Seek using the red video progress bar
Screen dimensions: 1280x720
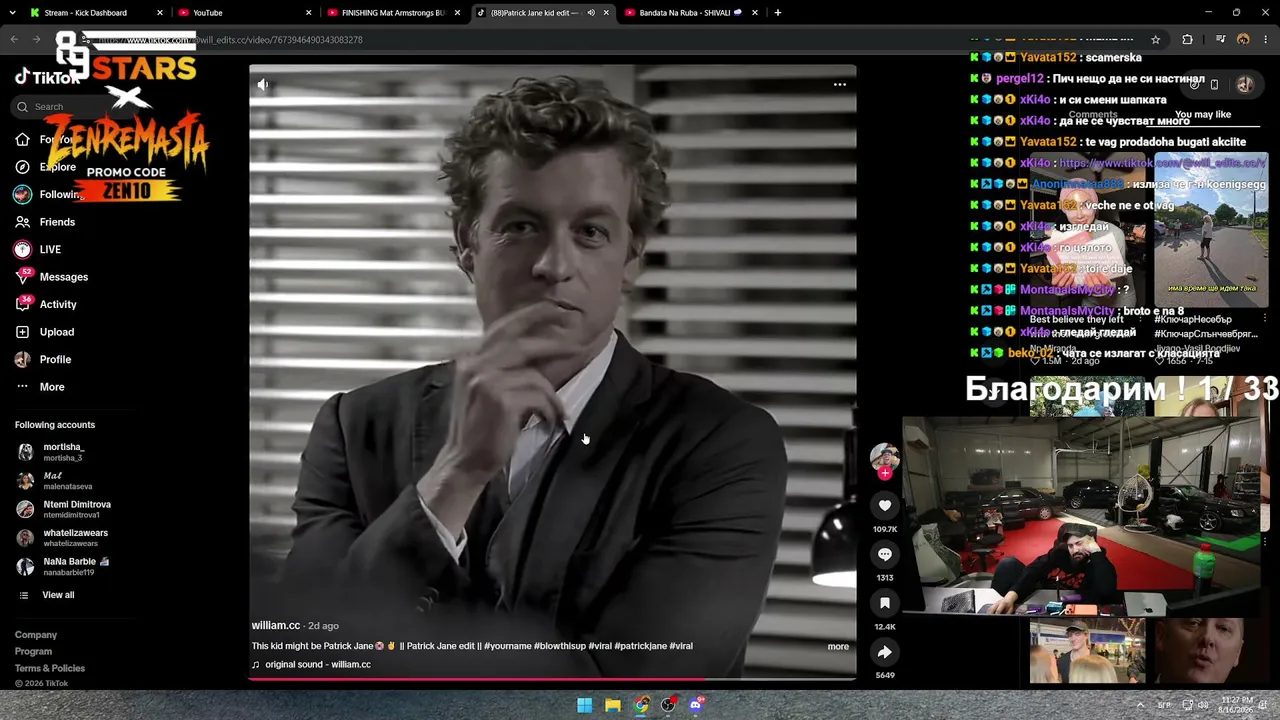(x=552, y=679)
